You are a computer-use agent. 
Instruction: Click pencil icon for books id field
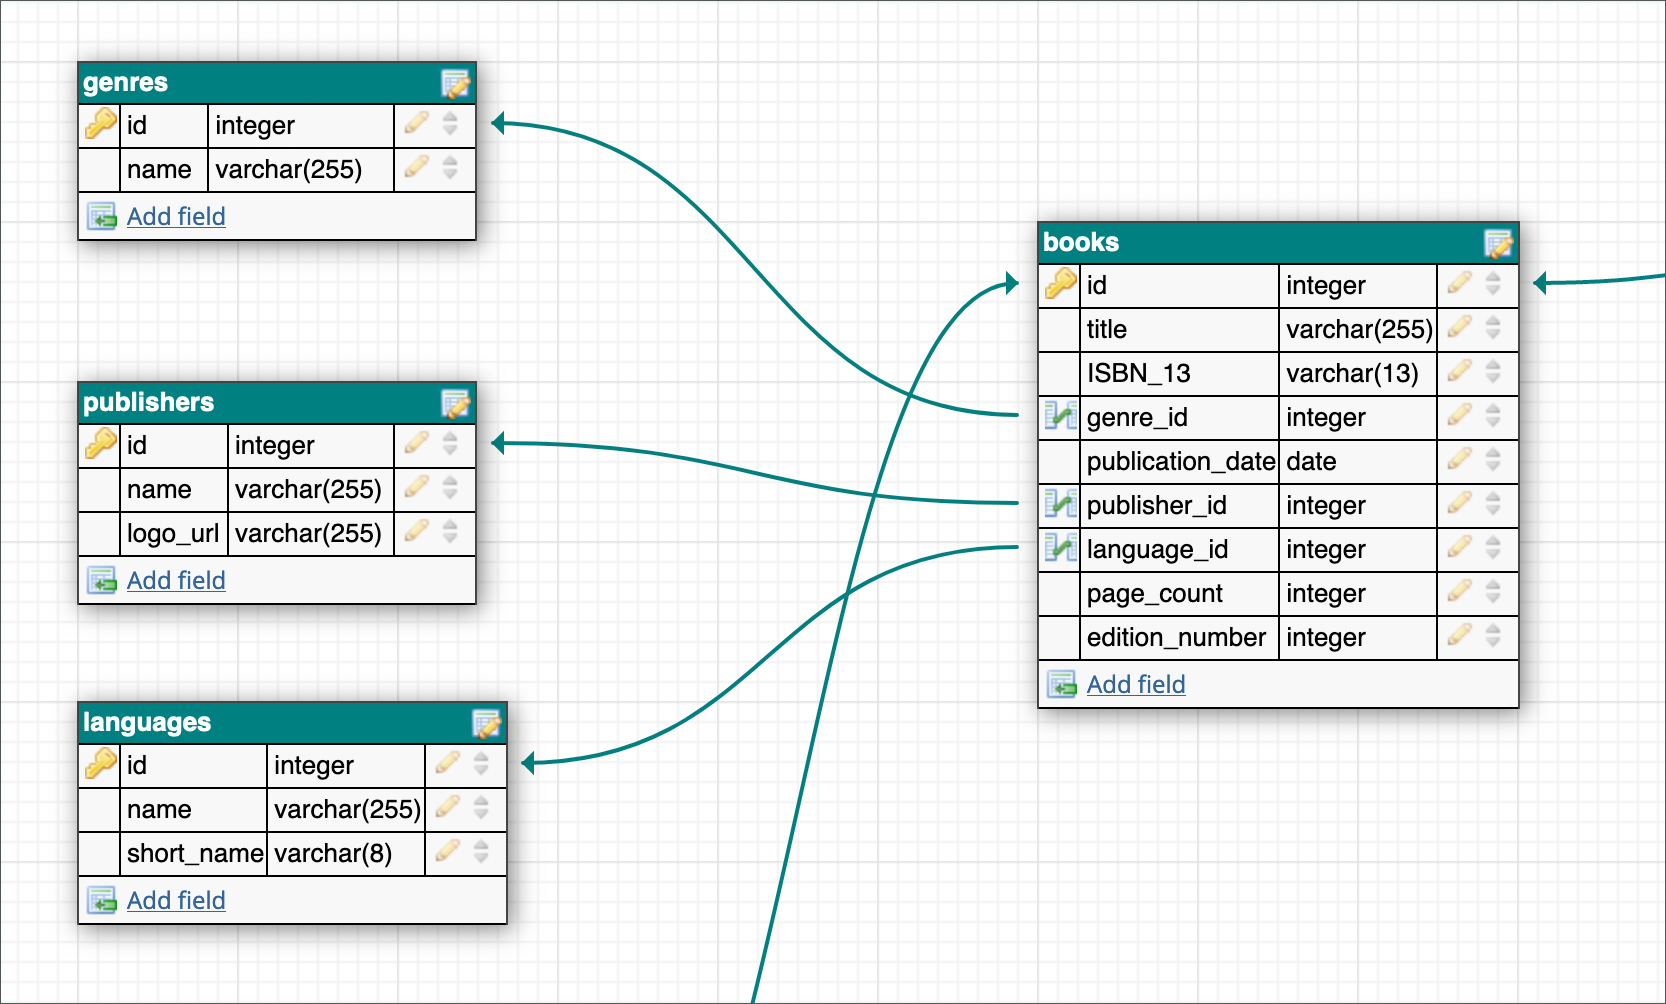click(x=1459, y=284)
